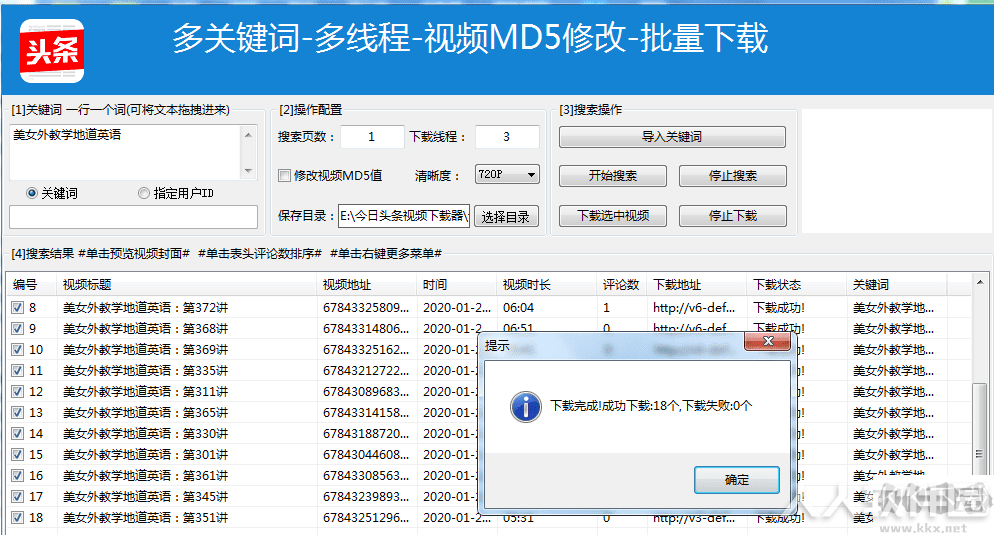Uncheck the checkbox for row 18
The image size is (994, 535).
[x=17, y=517]
